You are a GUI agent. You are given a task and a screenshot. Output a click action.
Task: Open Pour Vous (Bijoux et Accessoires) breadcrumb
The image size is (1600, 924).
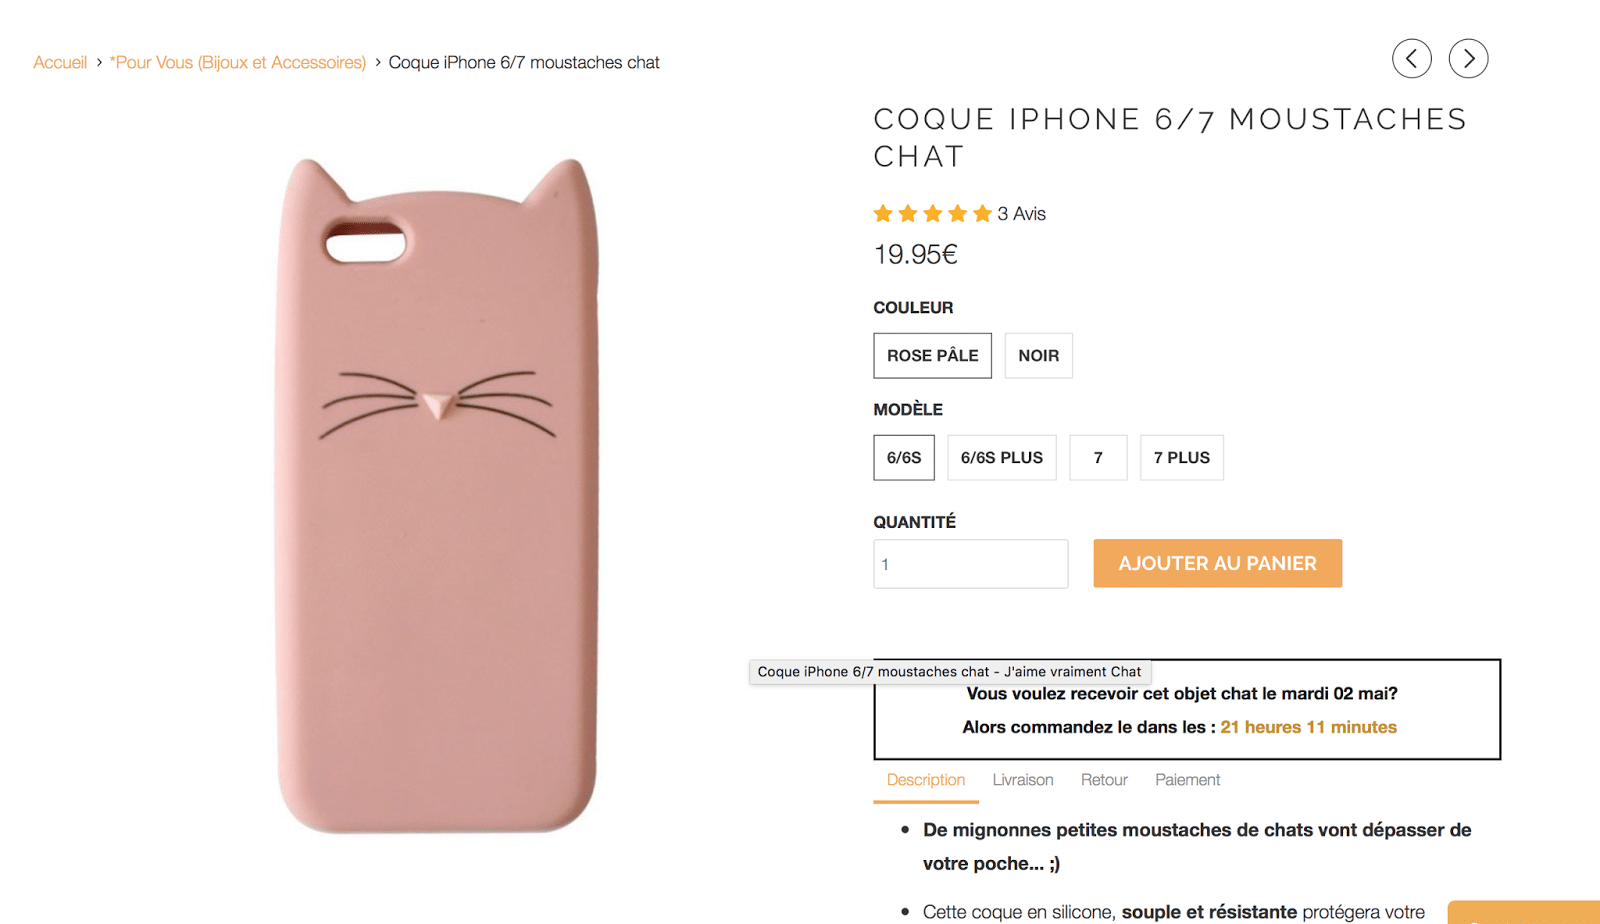point(238,63)
